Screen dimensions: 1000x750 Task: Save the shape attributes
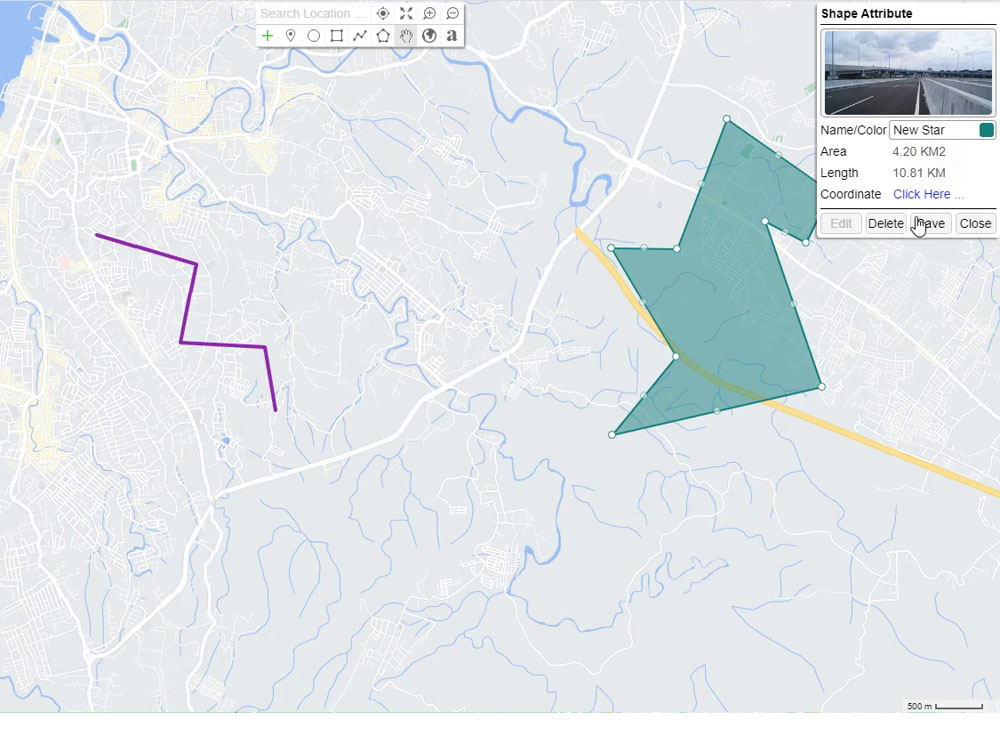930,224
